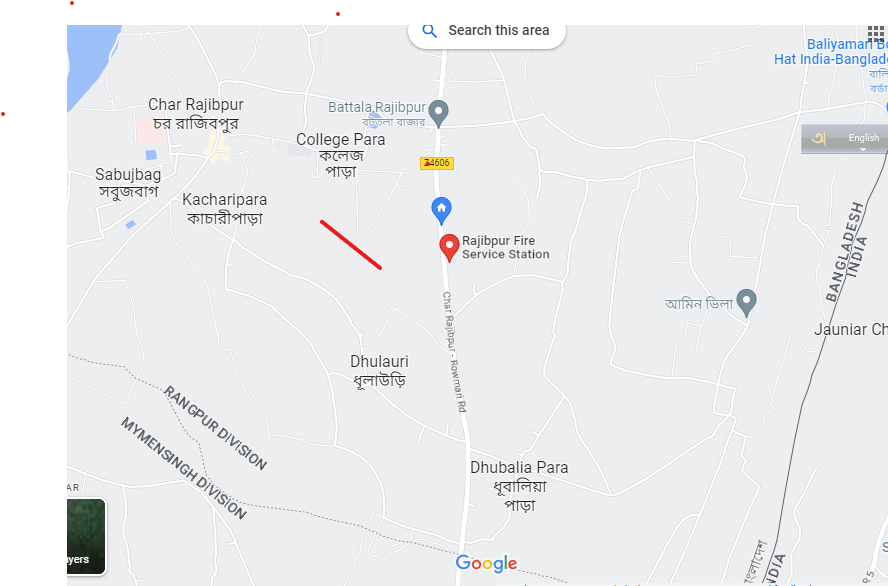Click the Search this area button

486,33
